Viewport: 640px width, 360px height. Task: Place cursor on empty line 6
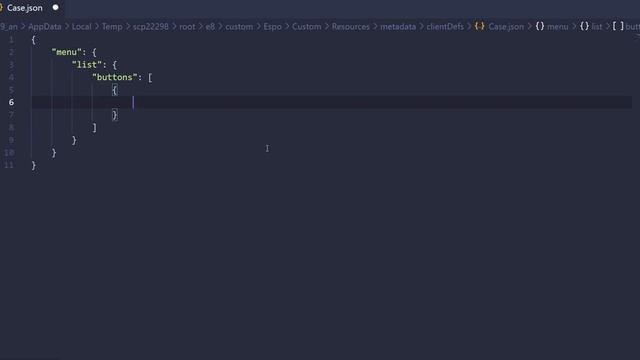[x=331, y=102]
